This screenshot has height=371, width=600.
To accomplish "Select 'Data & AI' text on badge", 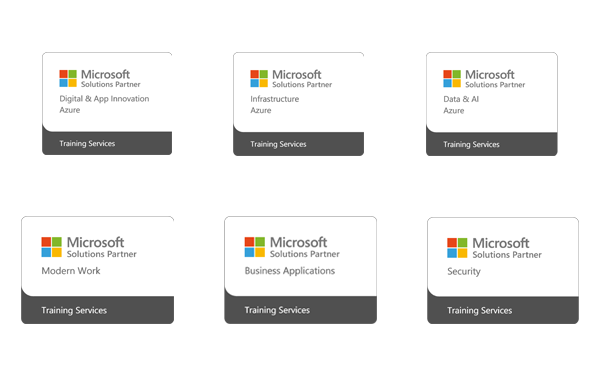I will (461, 99).
